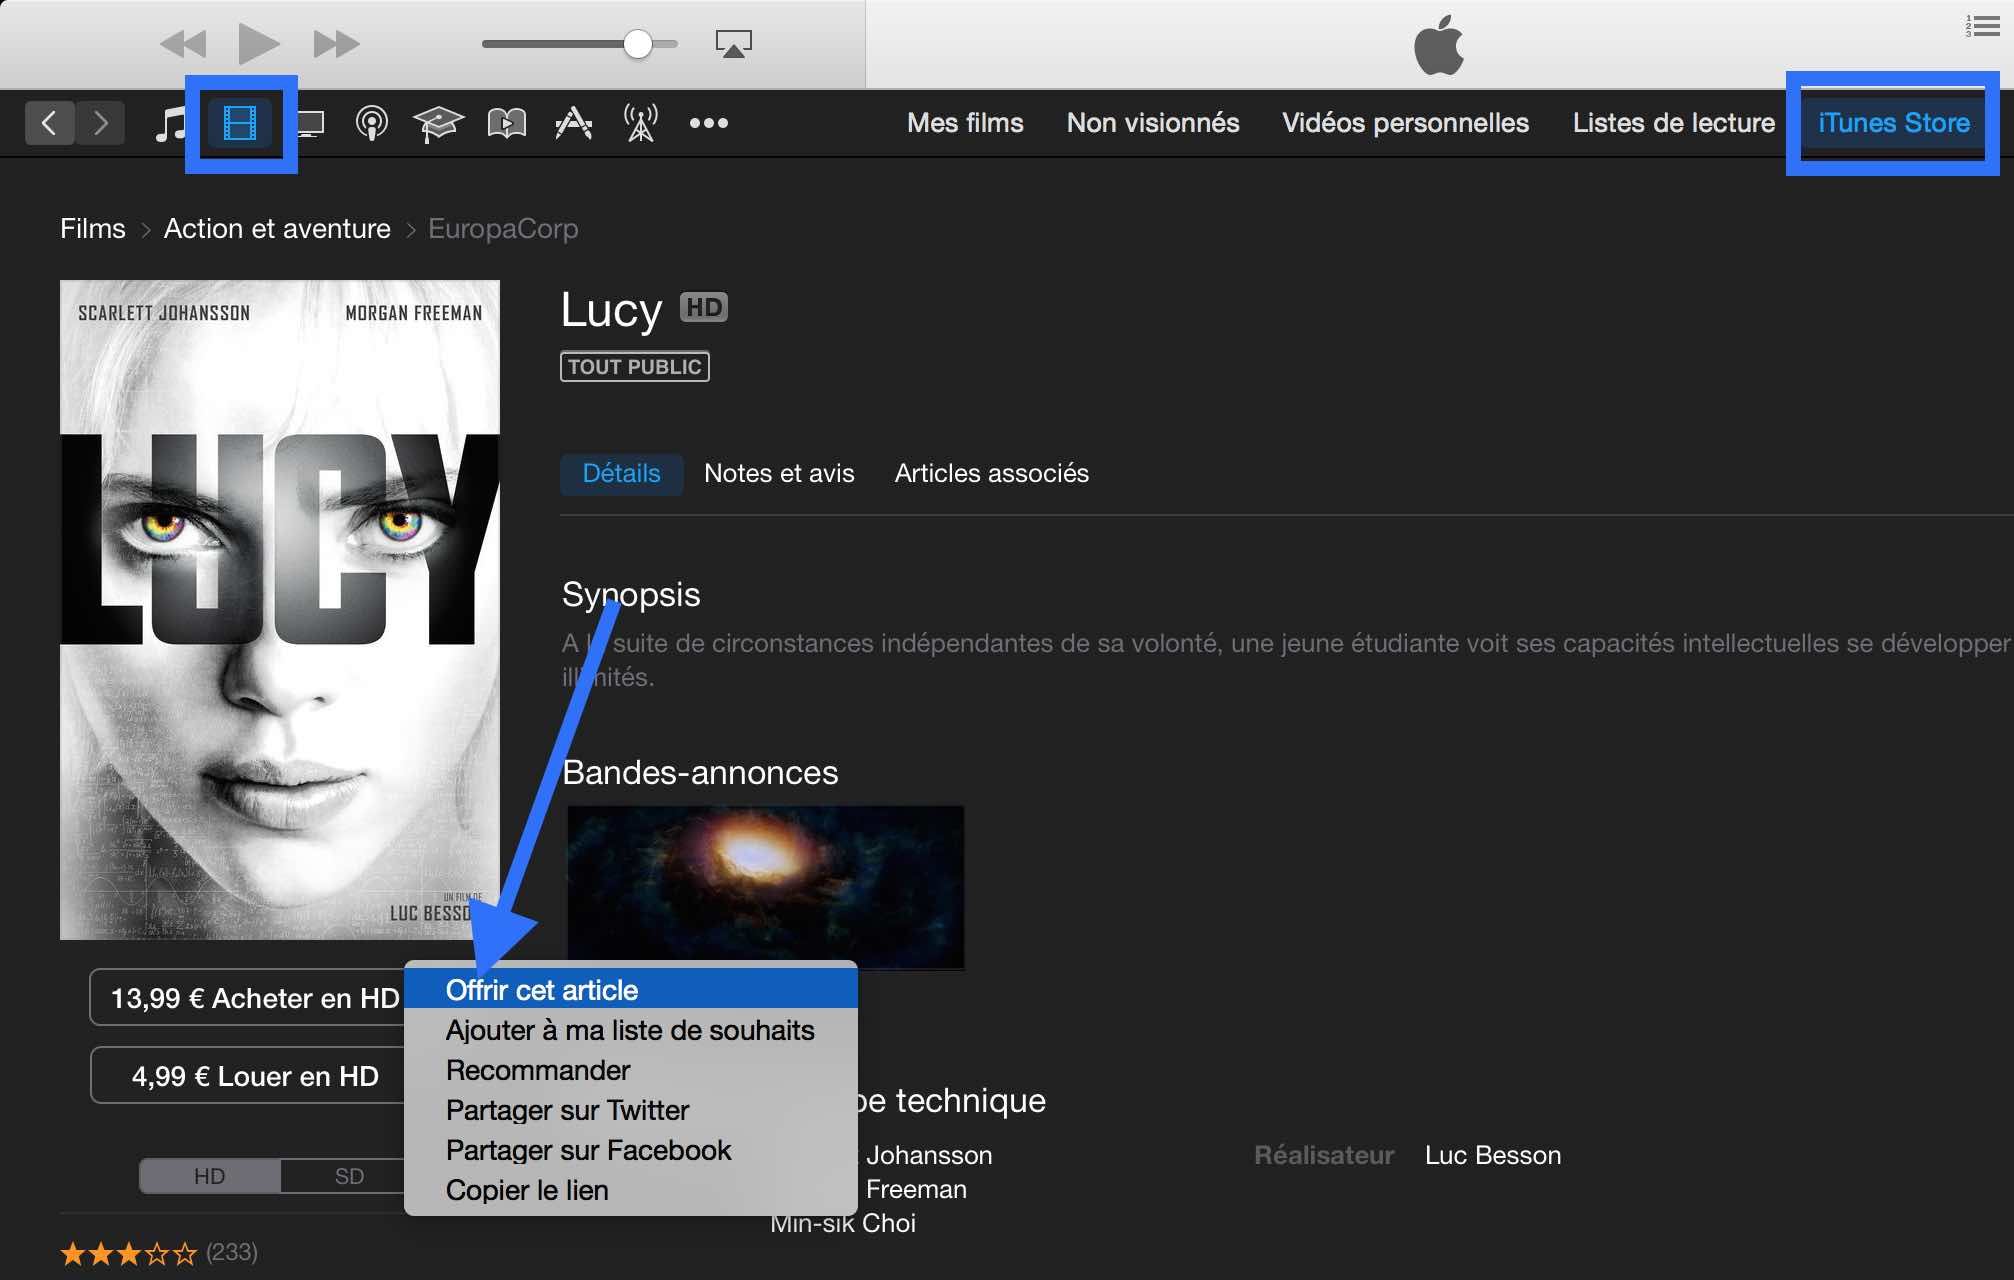Viewport: 2014px width, 1280px height.
Task: Open the Podcasts icon
Action: pos(372,124)
